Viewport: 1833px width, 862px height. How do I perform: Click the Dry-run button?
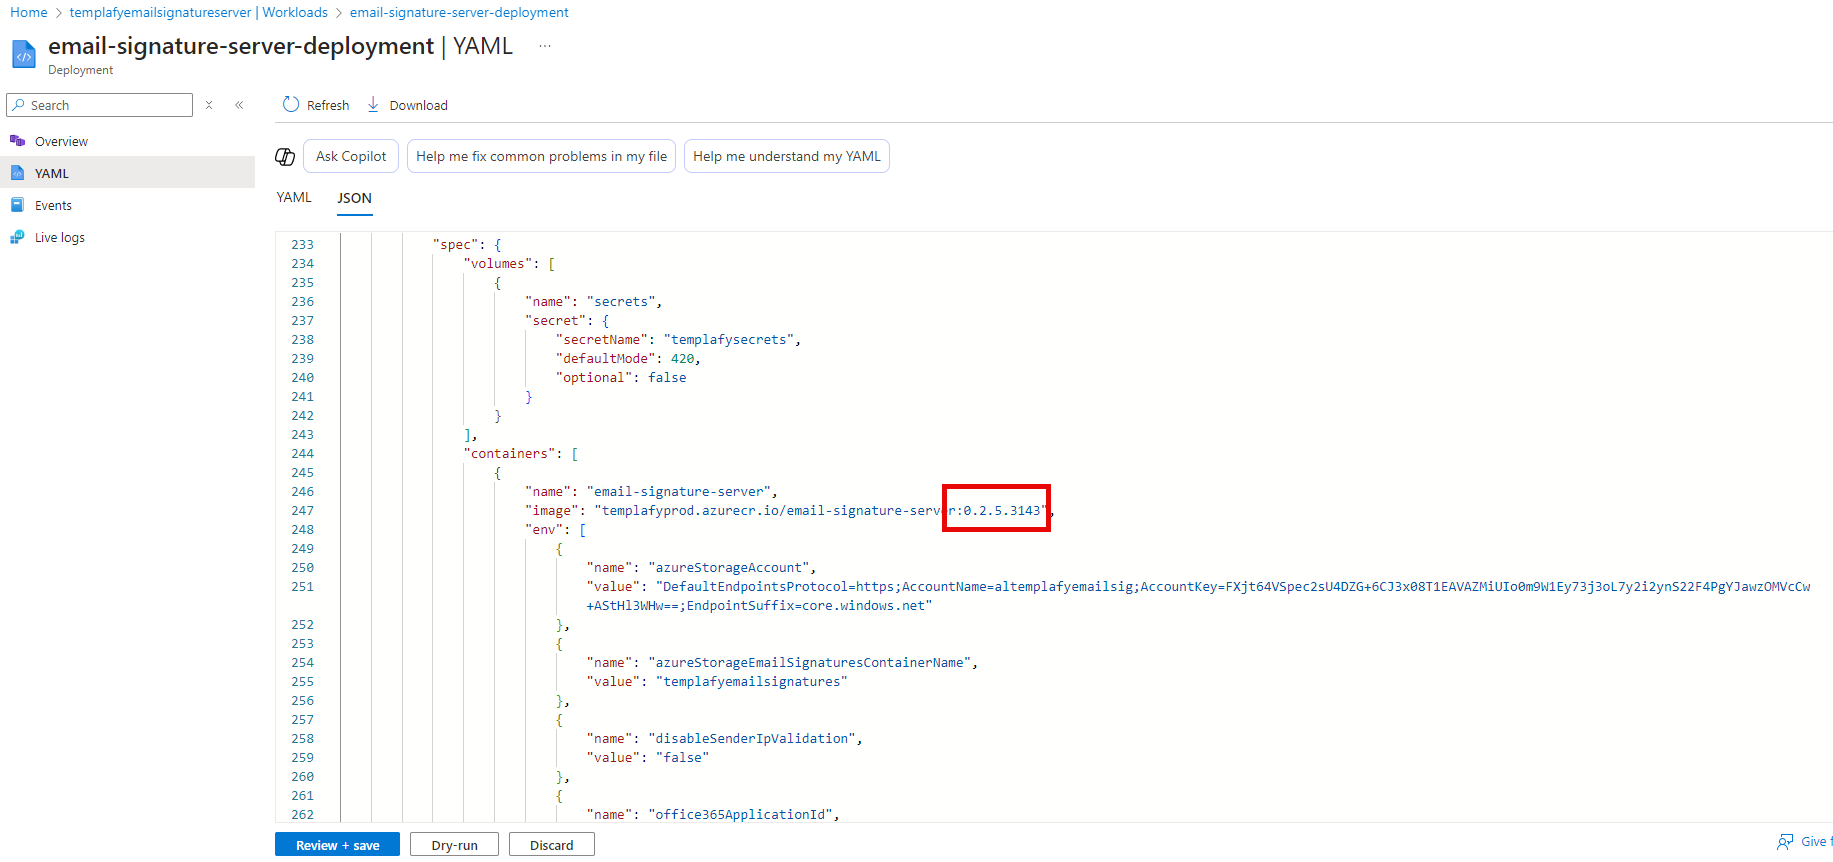tap(454, 845)
